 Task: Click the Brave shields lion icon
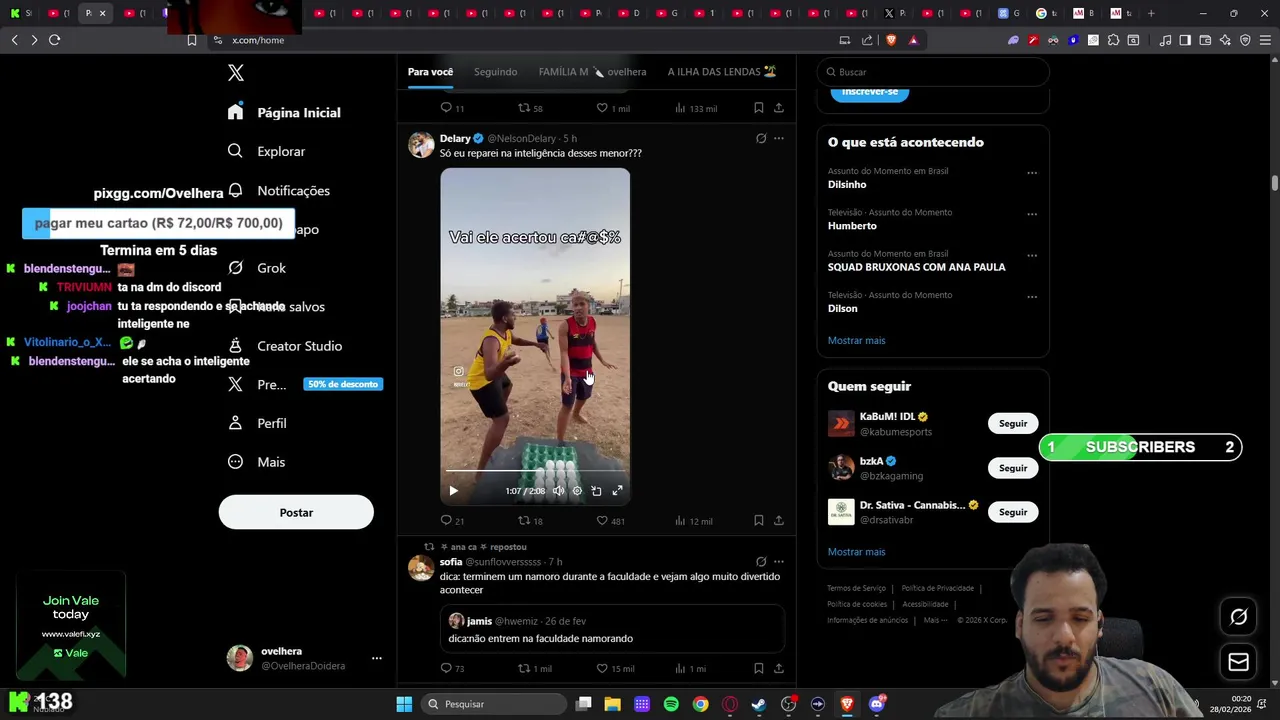point(891,40)
